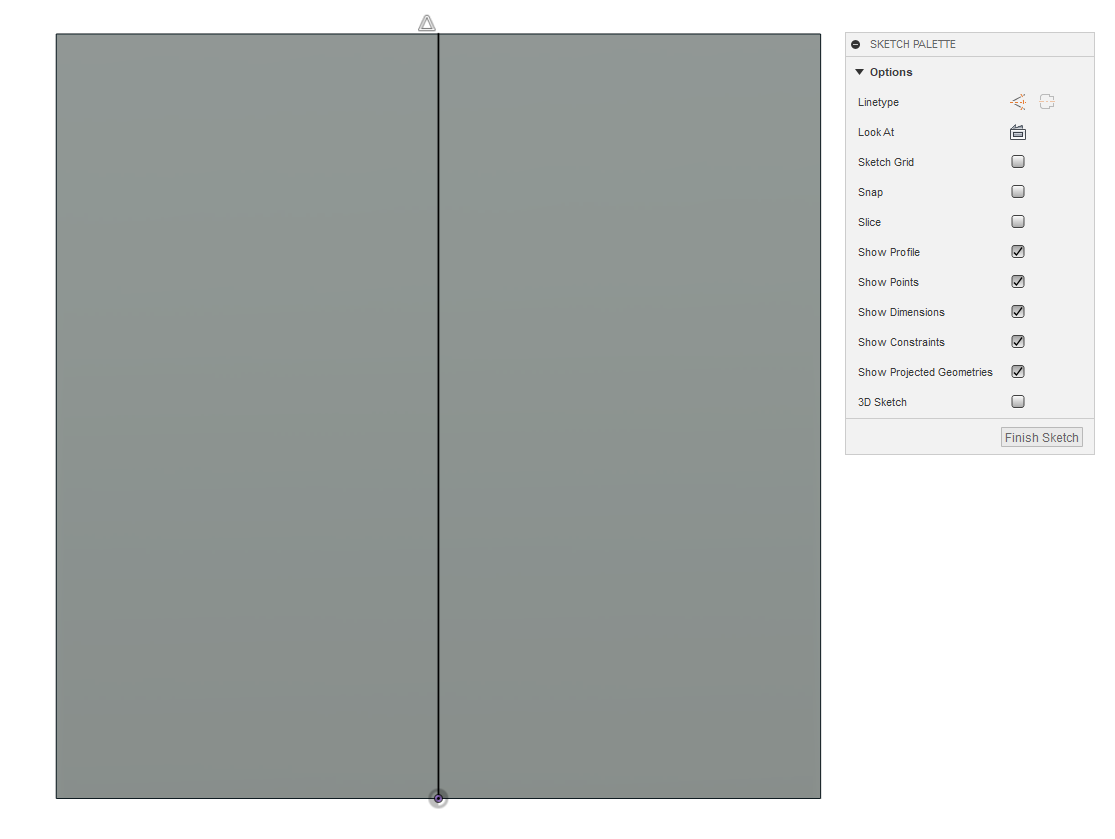This screenshot has height=839, width=1115.
Task: Uncheck Show Profile
Action: click(x=1018, y=252)
